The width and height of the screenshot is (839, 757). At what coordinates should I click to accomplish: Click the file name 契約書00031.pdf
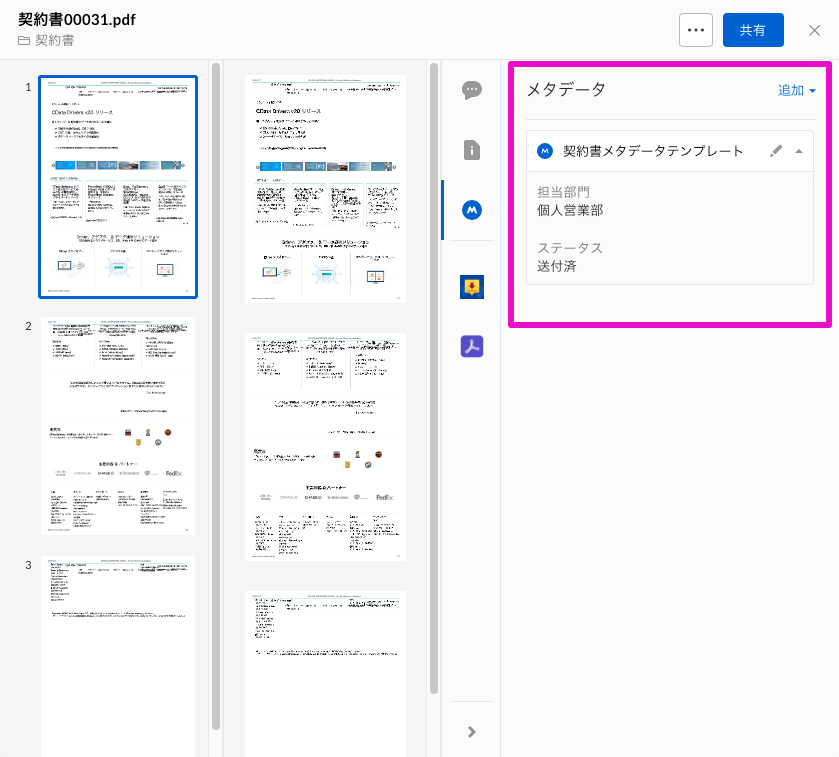[77, 20]
